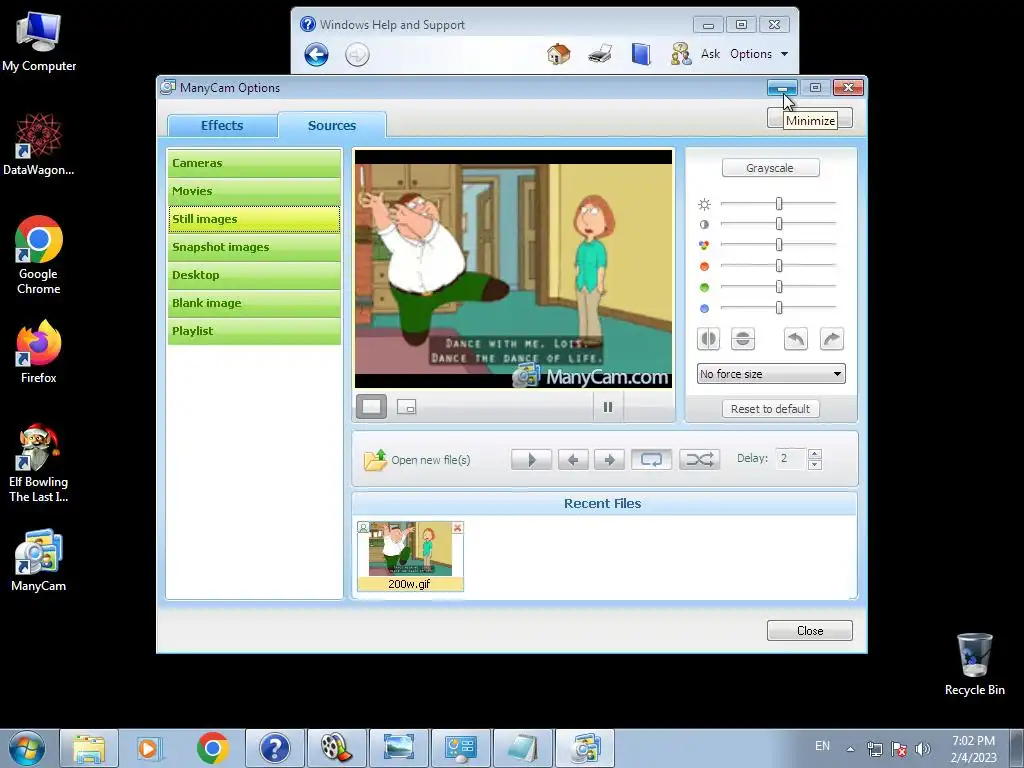Remove 200w.gif from recent files

point(457,528)
